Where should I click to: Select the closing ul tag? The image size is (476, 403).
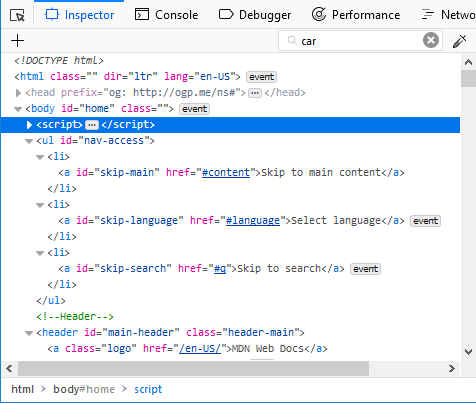[51, 301]
